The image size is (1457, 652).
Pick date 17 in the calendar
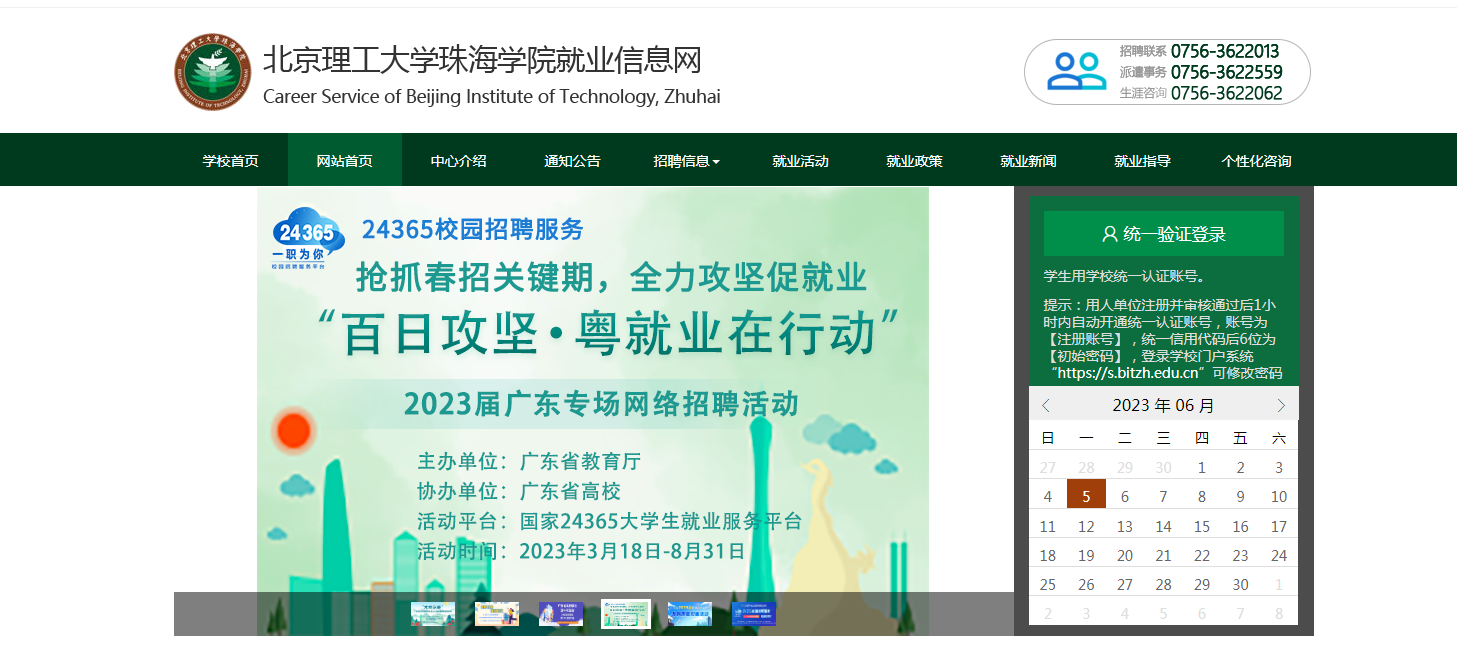[x=1279, y=526]
